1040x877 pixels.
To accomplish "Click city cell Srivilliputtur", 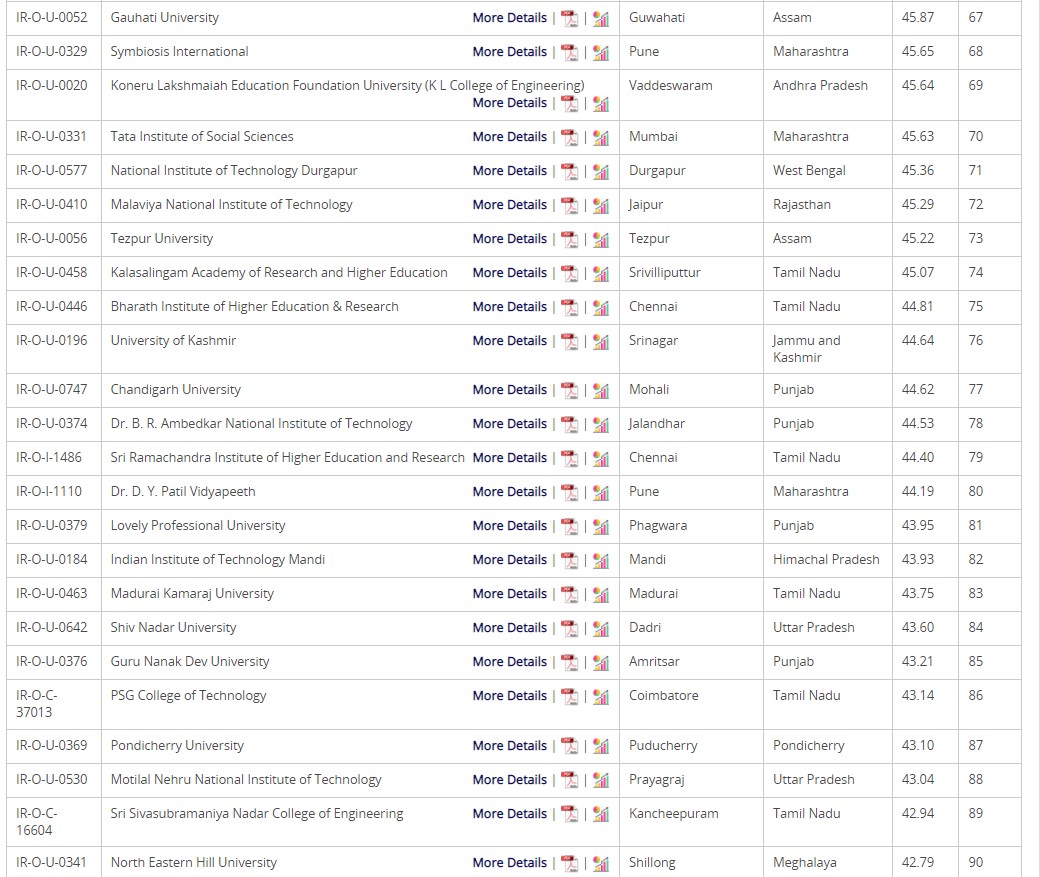I will (x=665, y=273).
